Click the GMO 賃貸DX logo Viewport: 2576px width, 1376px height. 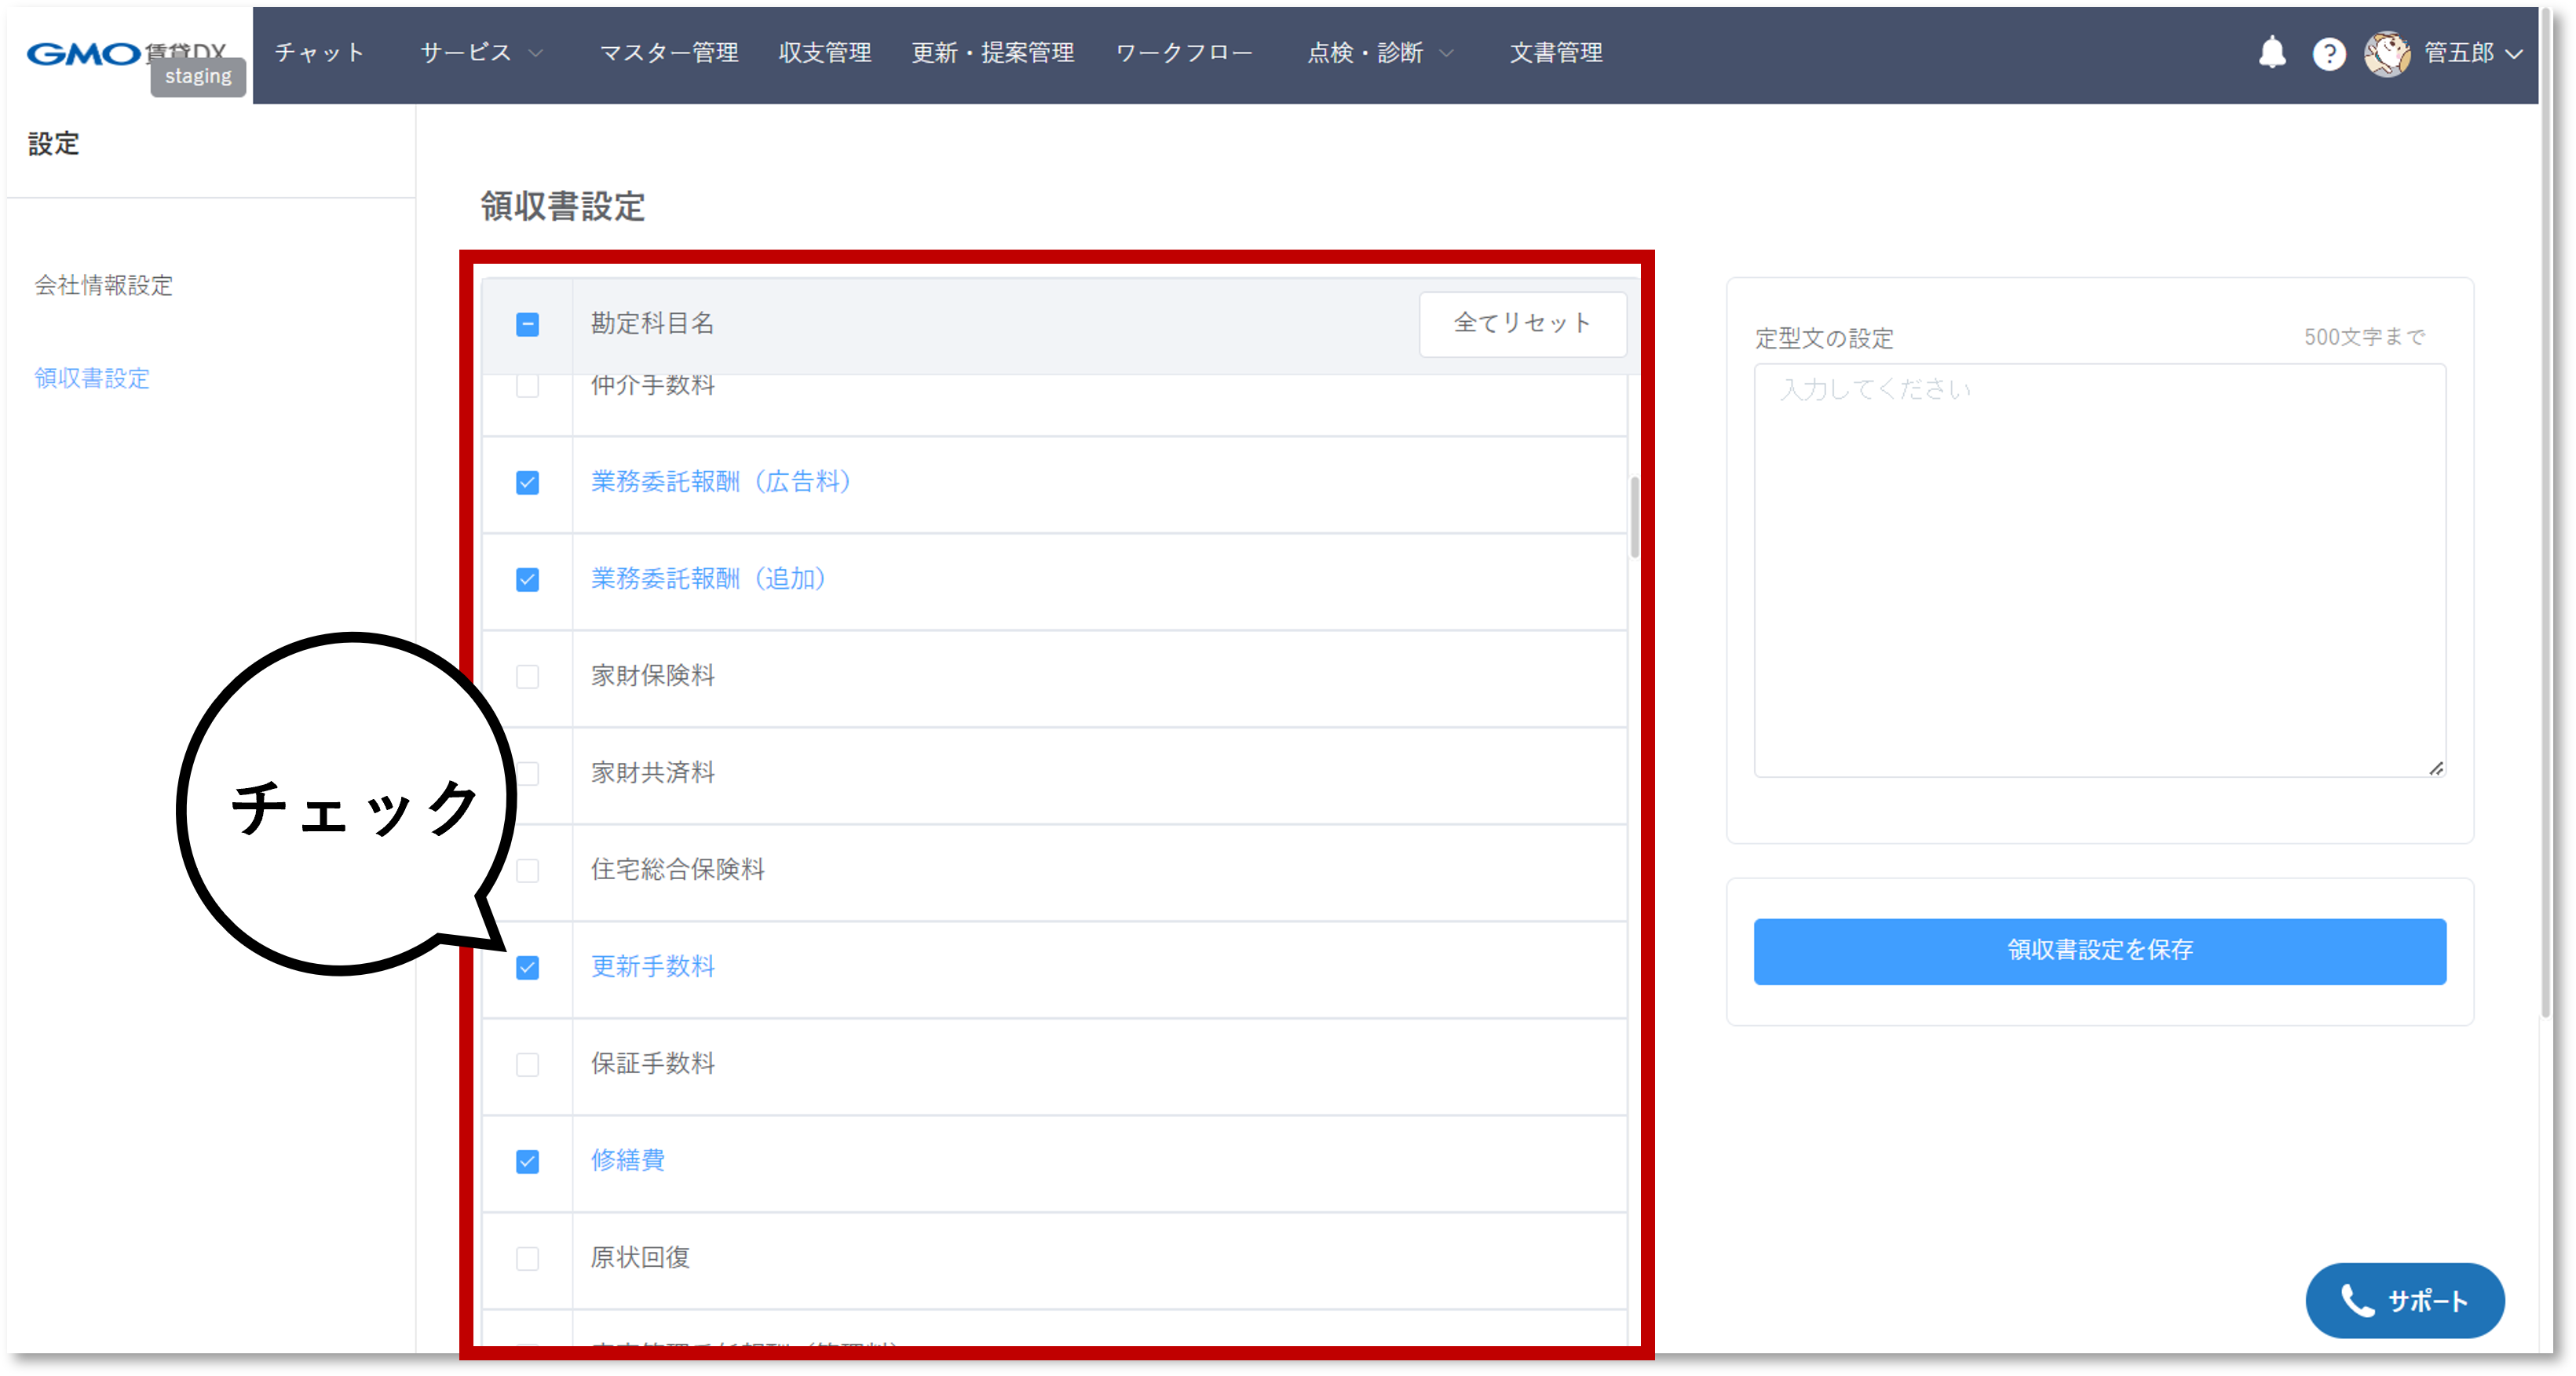[85, 53]
